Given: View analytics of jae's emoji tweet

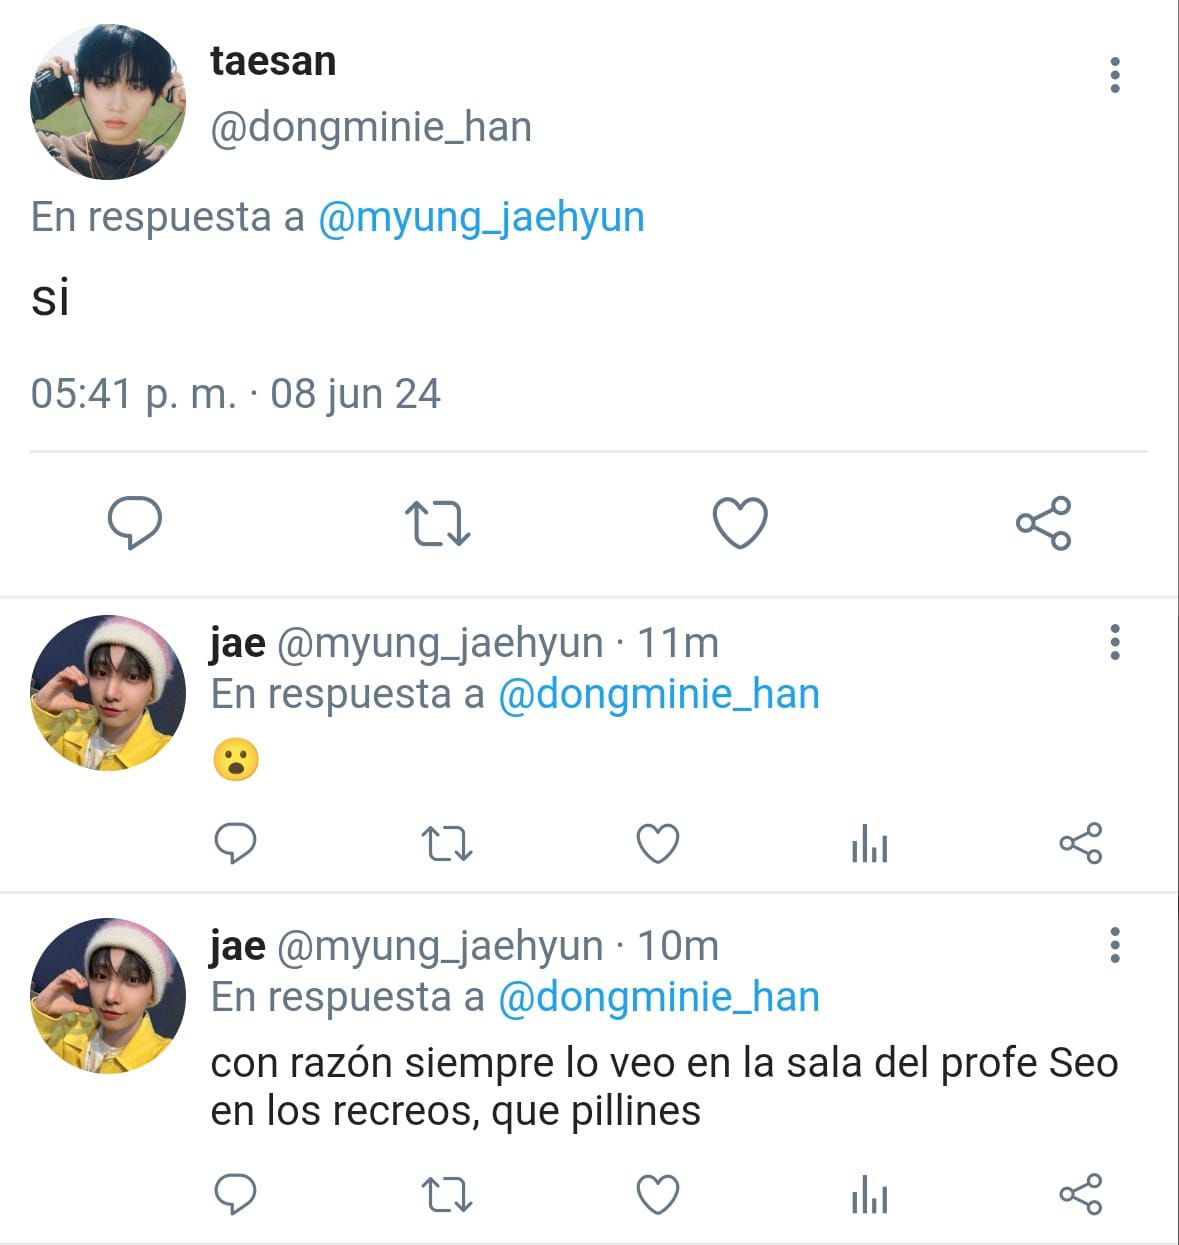Looking at the screenshot, I should point(869,845).
